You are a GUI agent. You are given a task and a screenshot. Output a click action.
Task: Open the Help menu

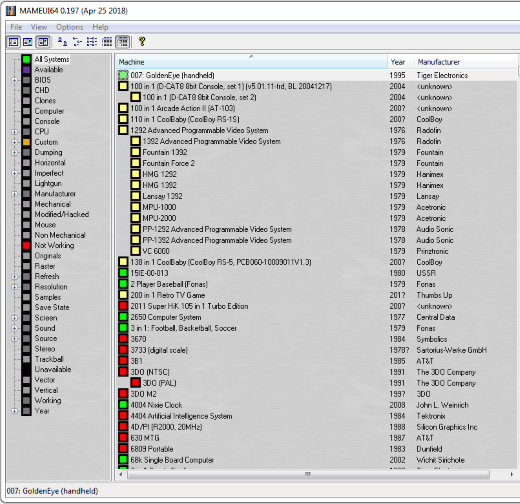click(x=100, y=27)
